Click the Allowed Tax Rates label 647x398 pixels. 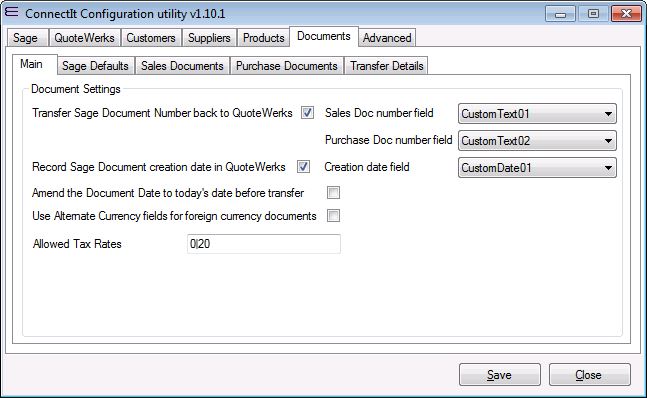click(77, 244)
